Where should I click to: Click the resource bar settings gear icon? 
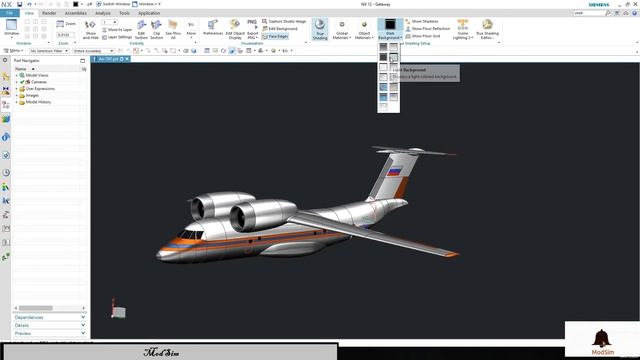(x=5, y=60)
